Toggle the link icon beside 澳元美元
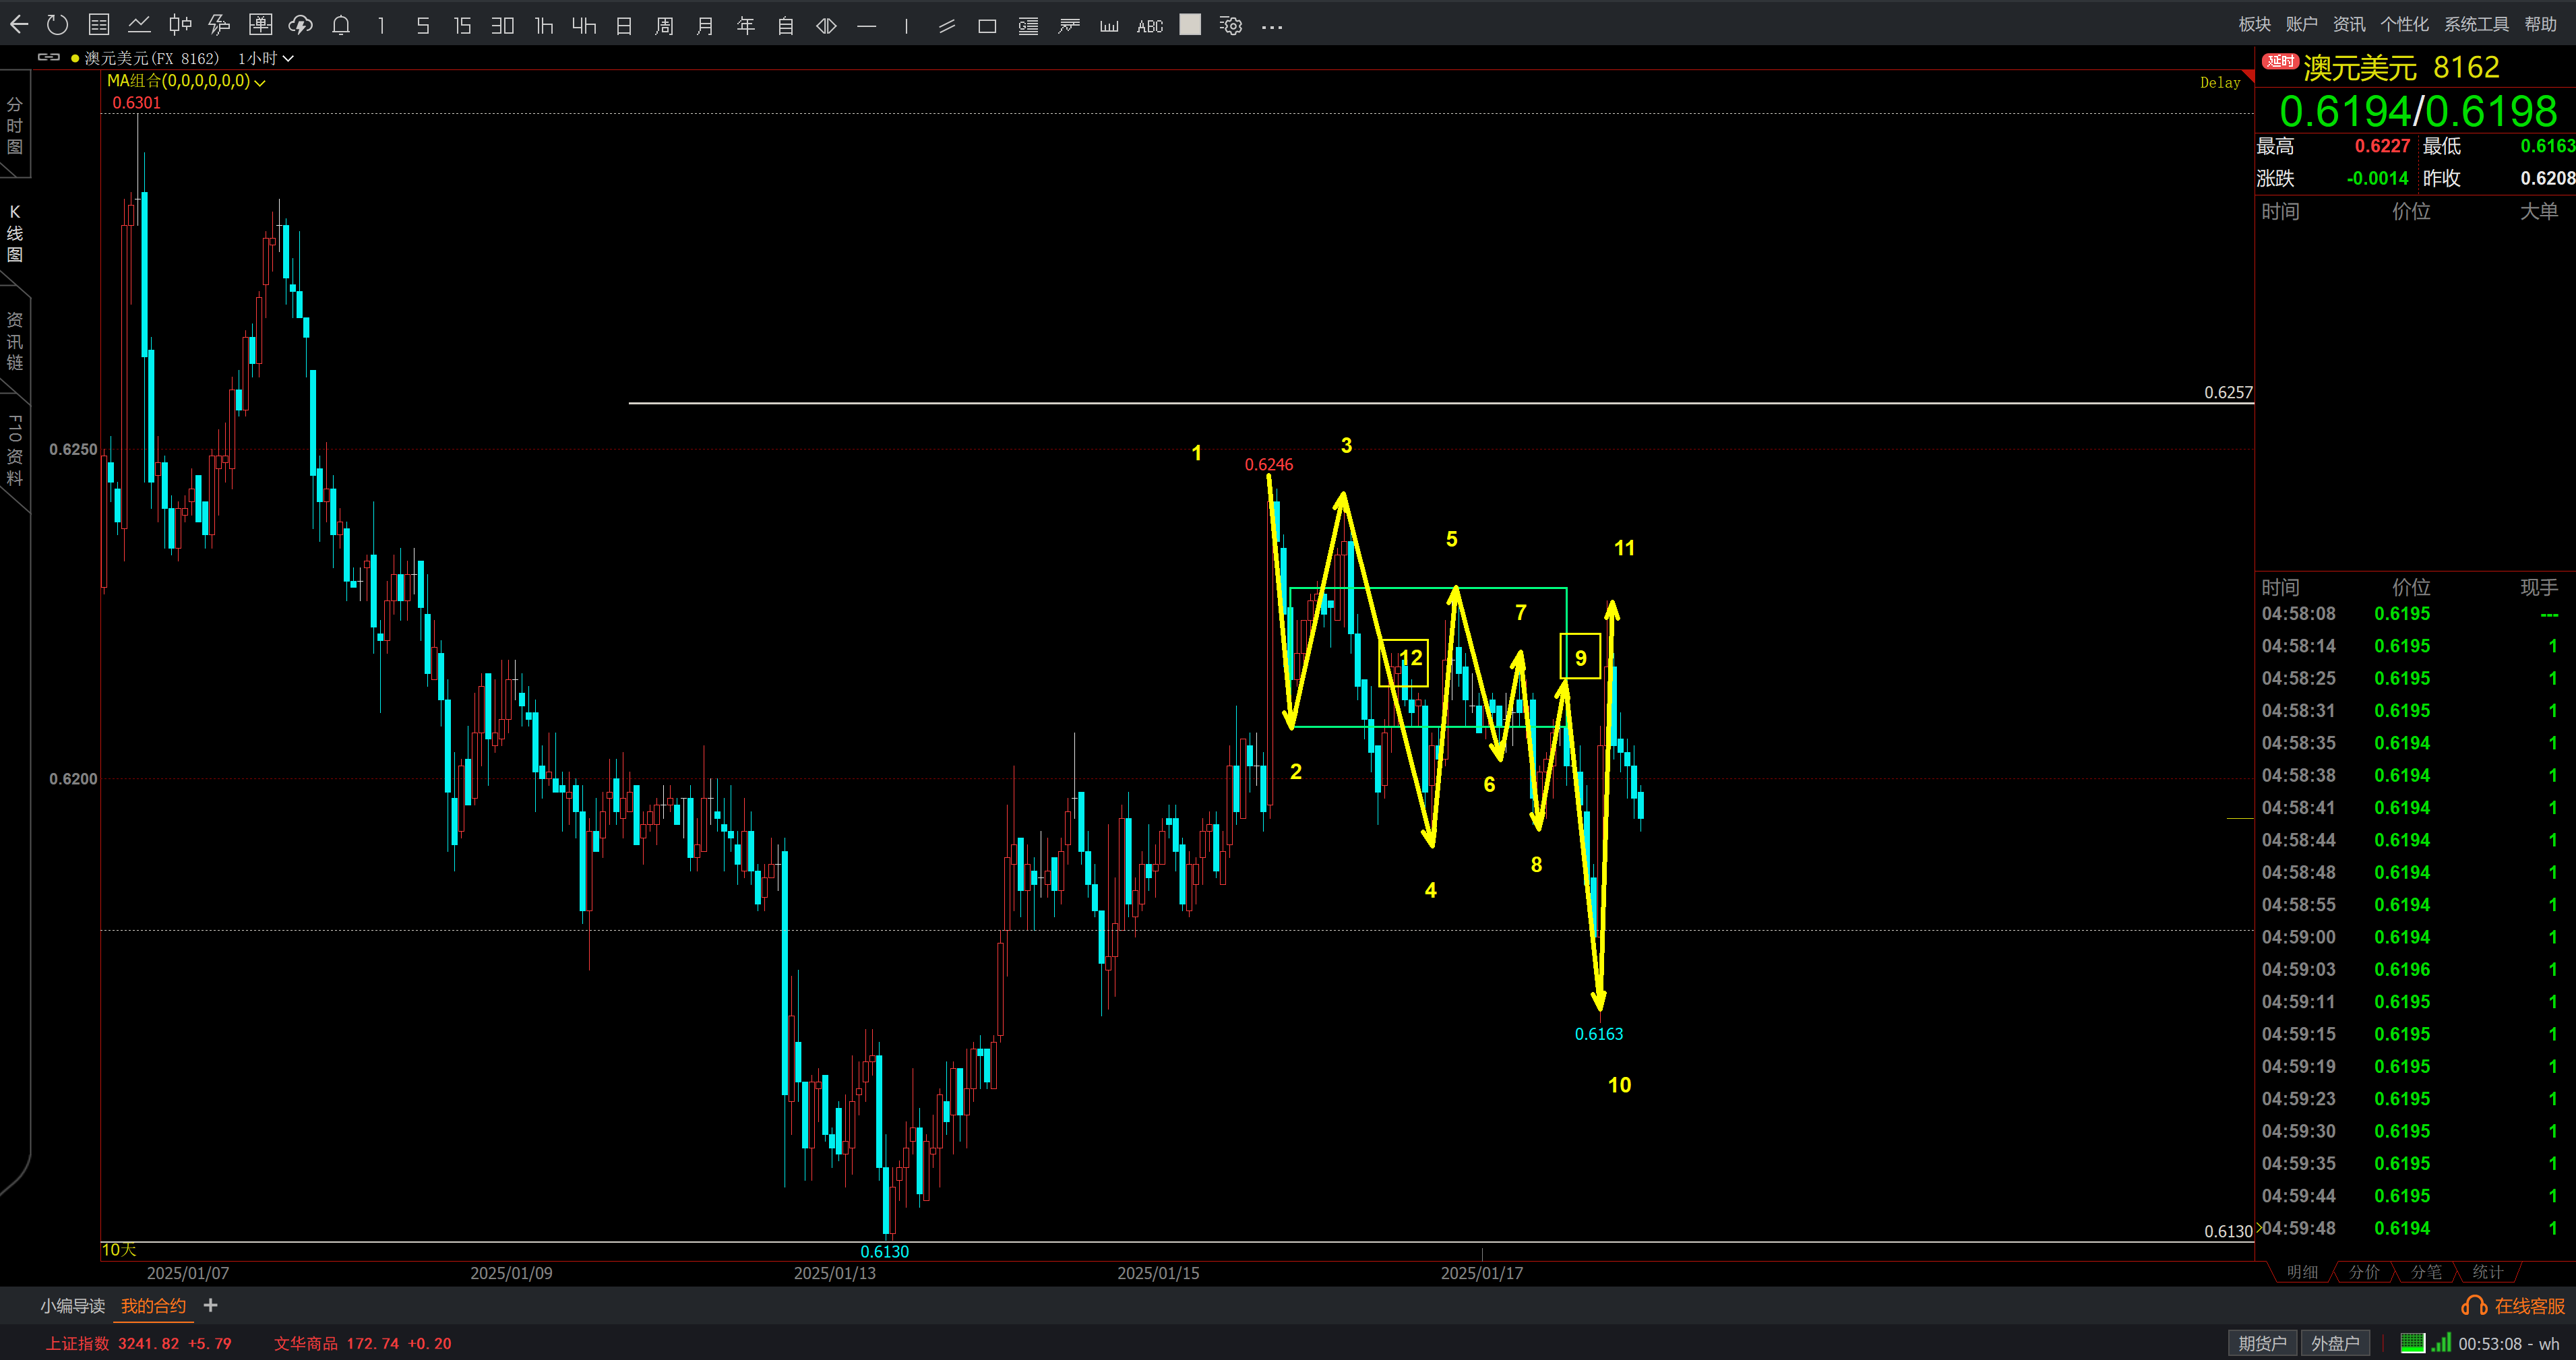The width and height of the screenshot is (2576, 1360). point(48,58)
